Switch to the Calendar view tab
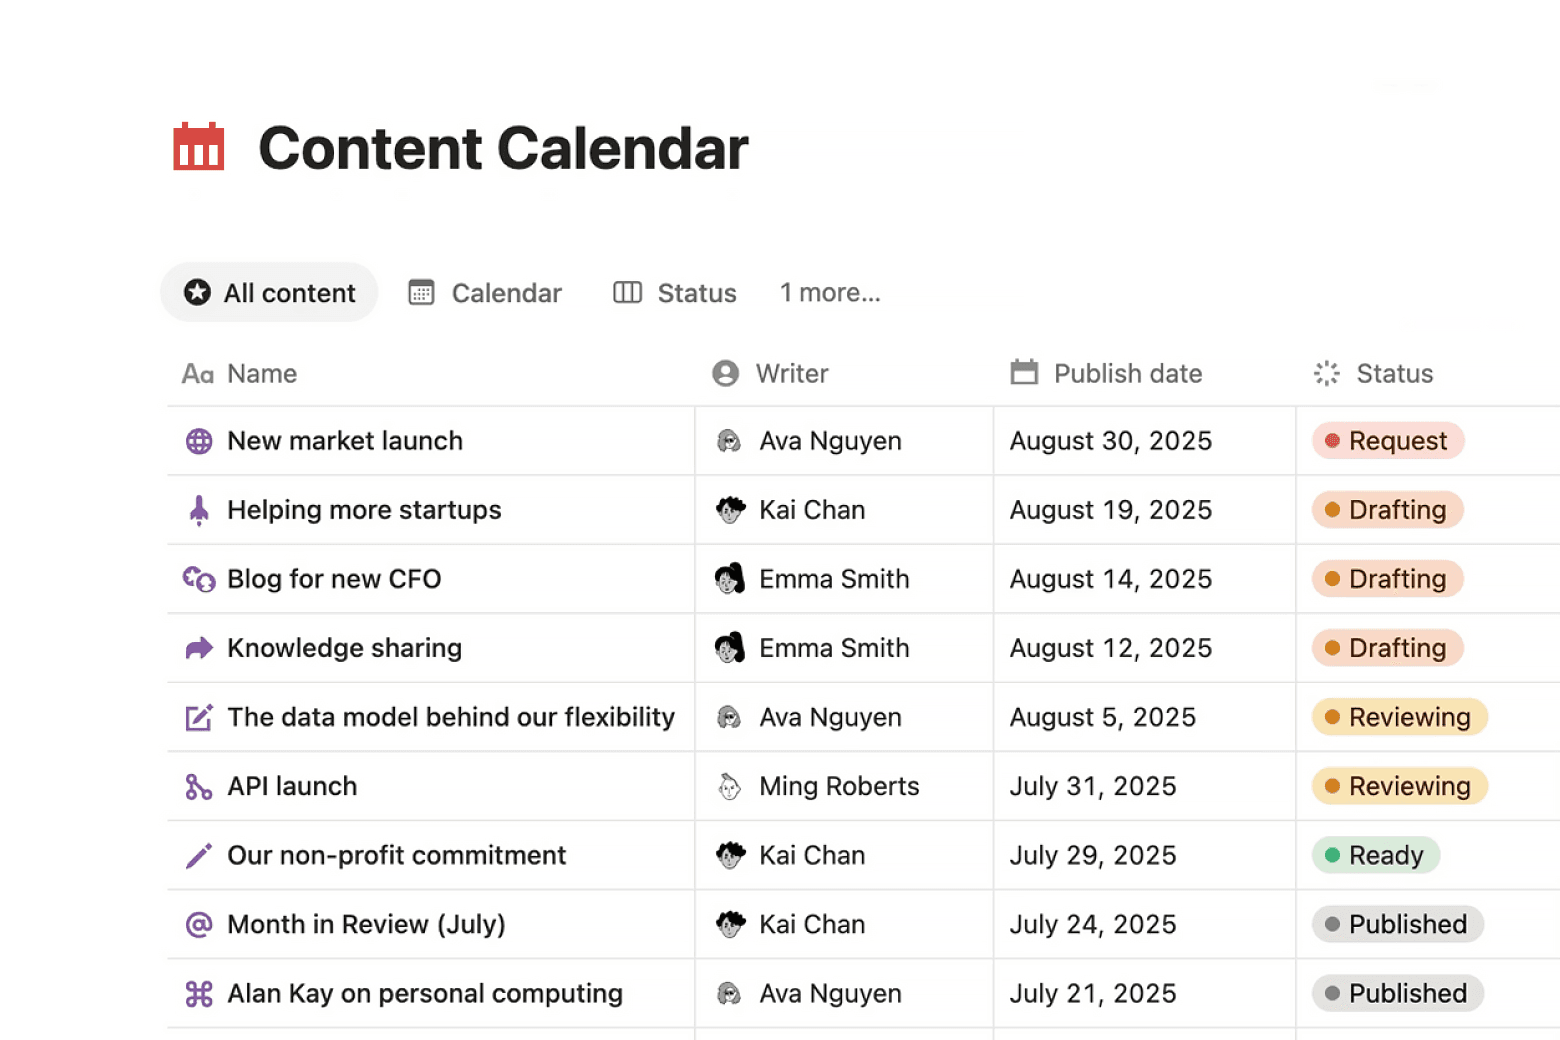Viewport: 1560px width, 1040px height. 486,293
